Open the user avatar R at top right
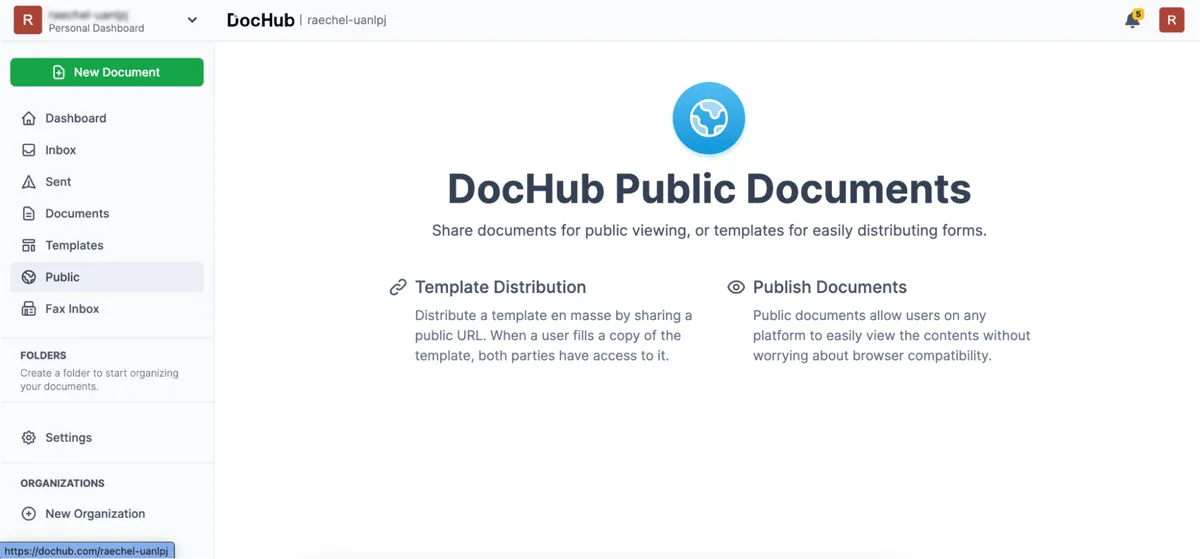1200x559 pixels. [1172, 20]
